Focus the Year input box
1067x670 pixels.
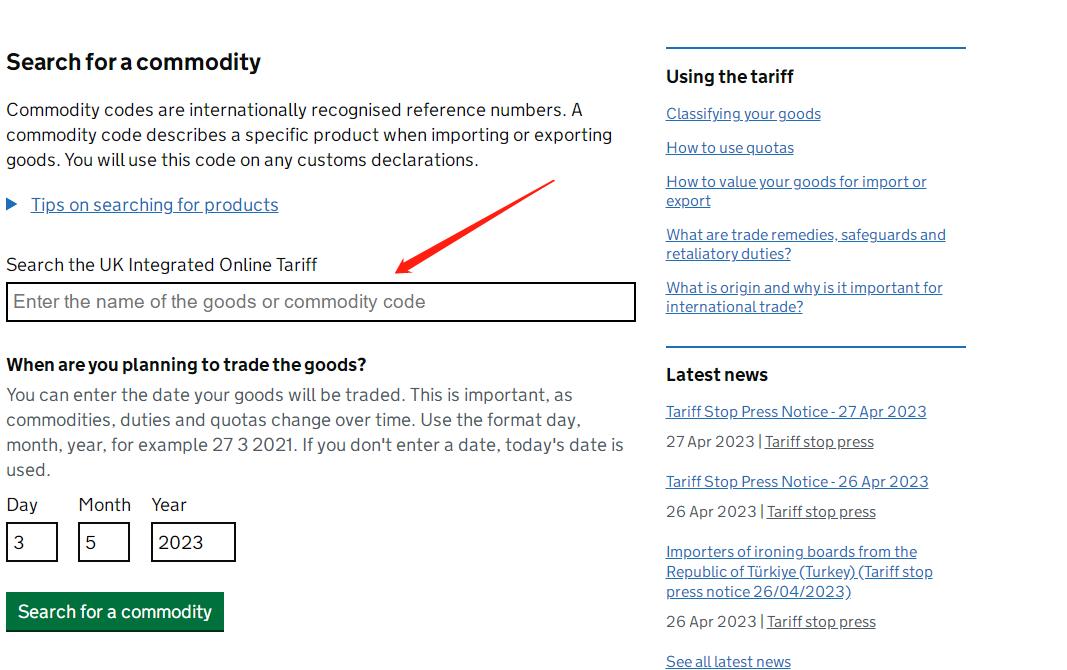click(x=193, y=542)
